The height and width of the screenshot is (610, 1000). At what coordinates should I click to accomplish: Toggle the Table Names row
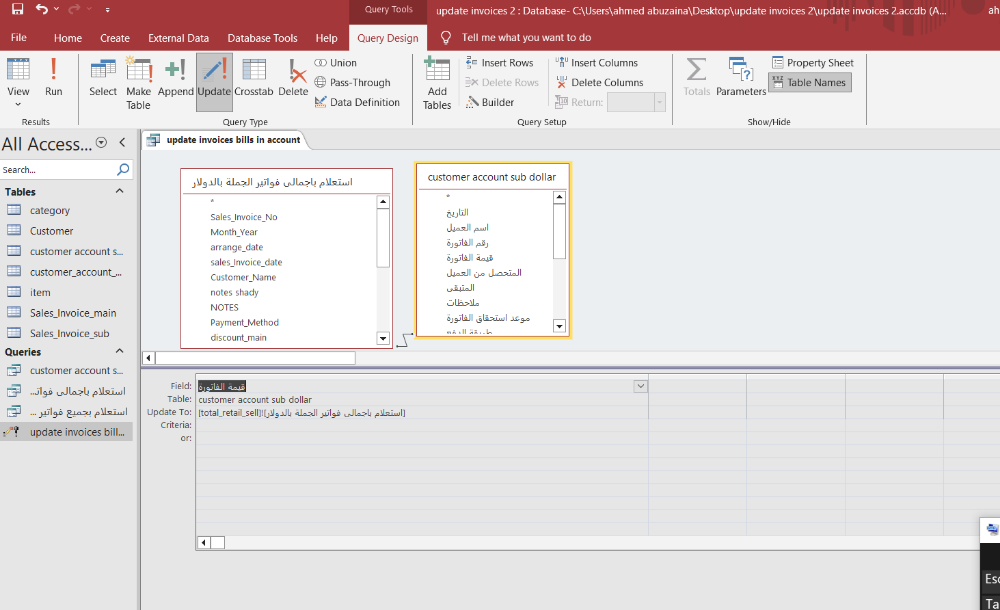pyautogui.click(x=810, y=83)
